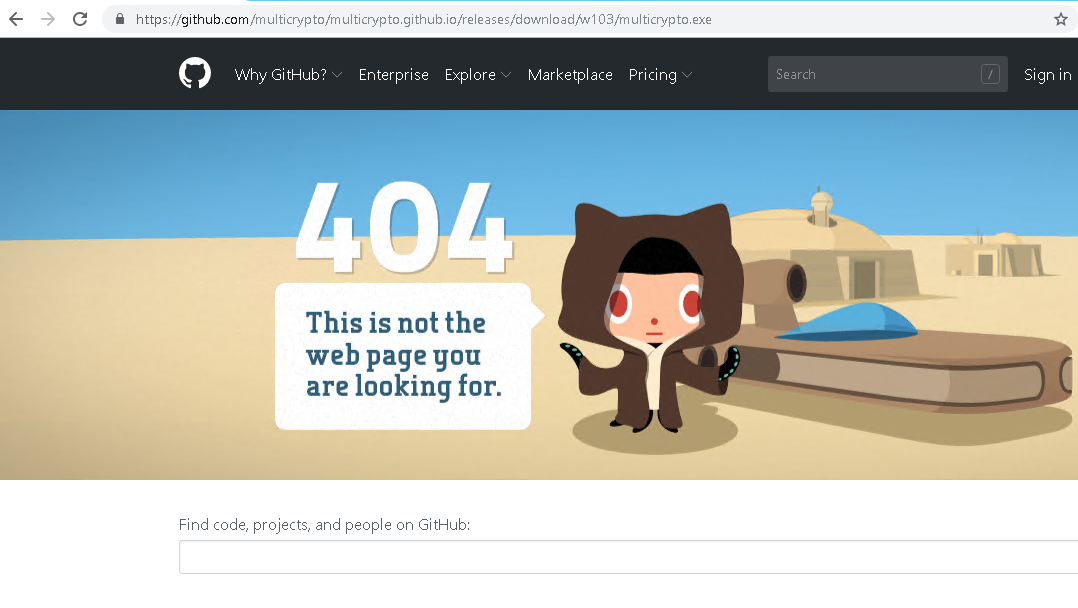1078x608 pixels.
Task: Expand the Pricing dropdown
Action: pos(660,74)
